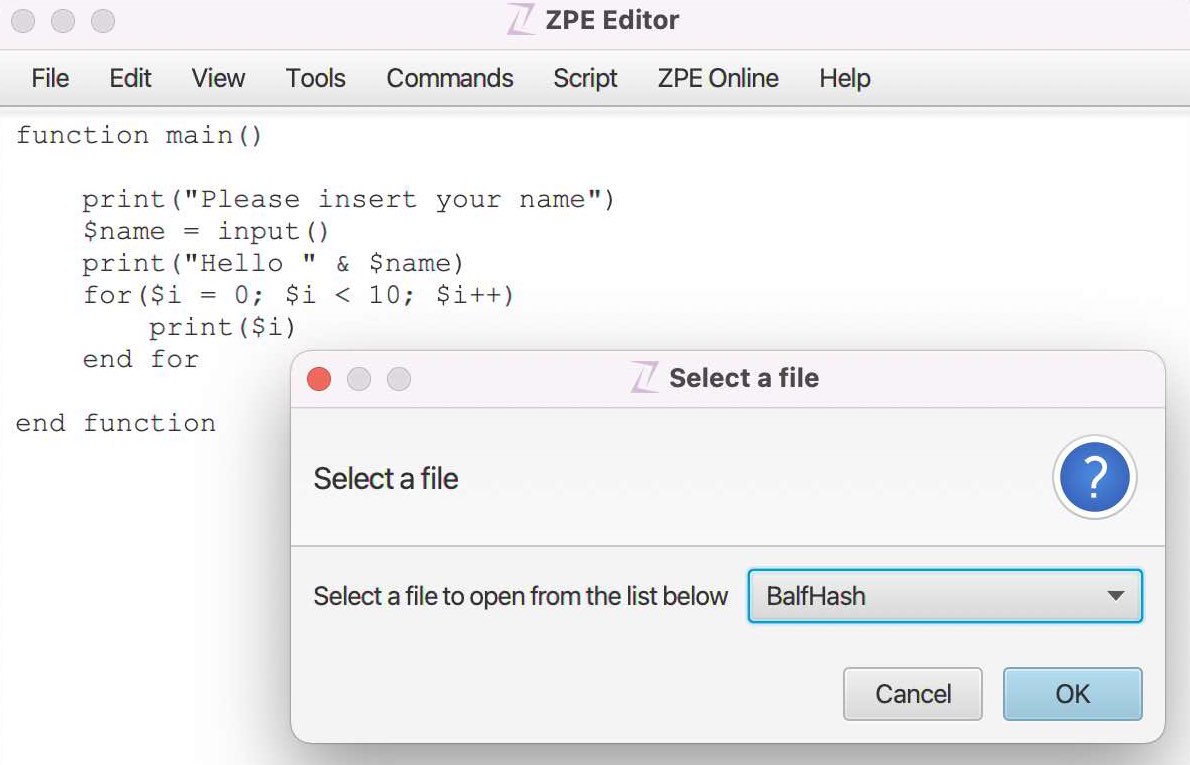
Task: Click the 'print($i)' code line
Action: pyautogui.click(x=222, y=327)
